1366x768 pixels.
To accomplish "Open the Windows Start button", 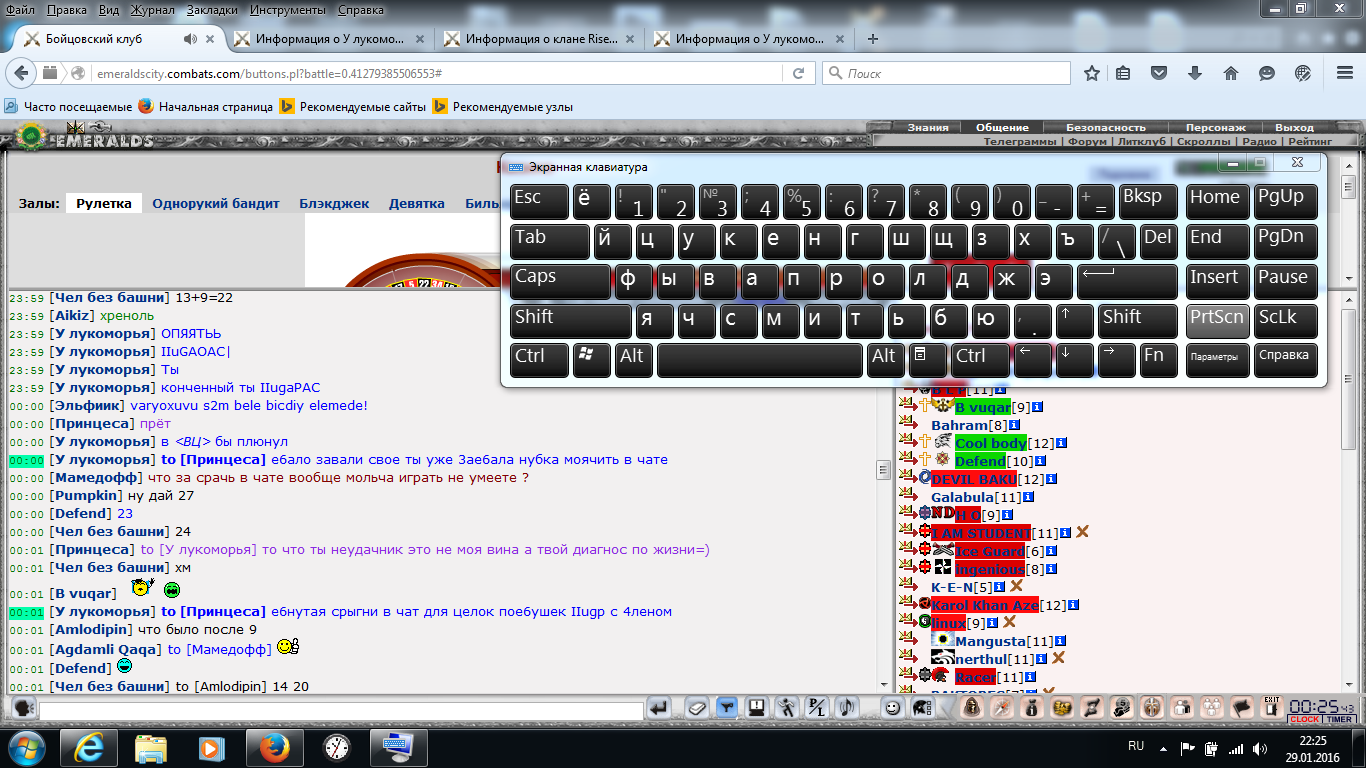I will tap(27, 747).
